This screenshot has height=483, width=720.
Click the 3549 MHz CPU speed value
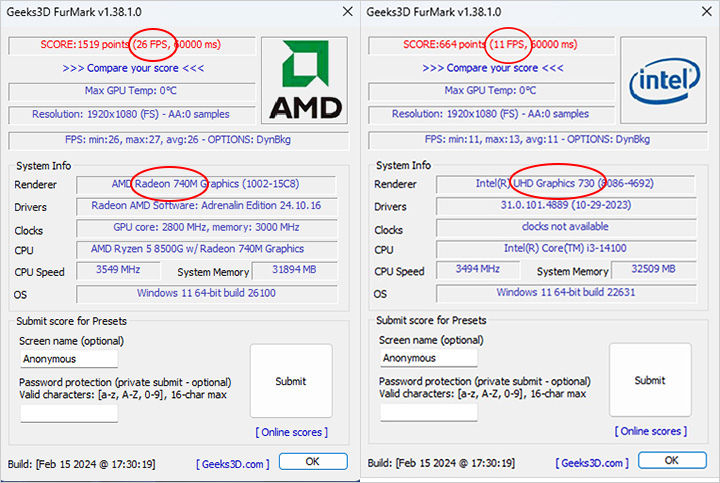[118, 270]
